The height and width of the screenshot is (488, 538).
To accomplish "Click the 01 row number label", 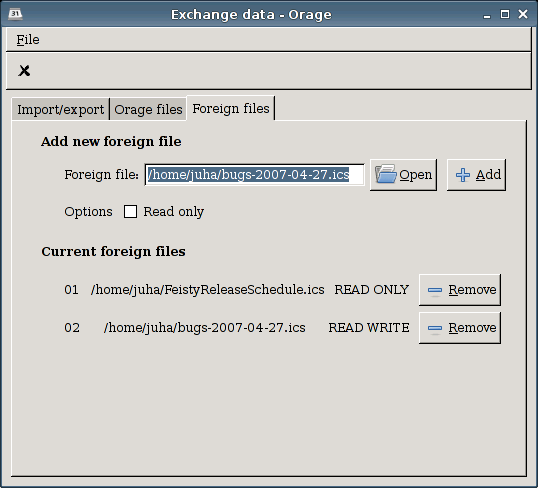I will tap(71, 290).
